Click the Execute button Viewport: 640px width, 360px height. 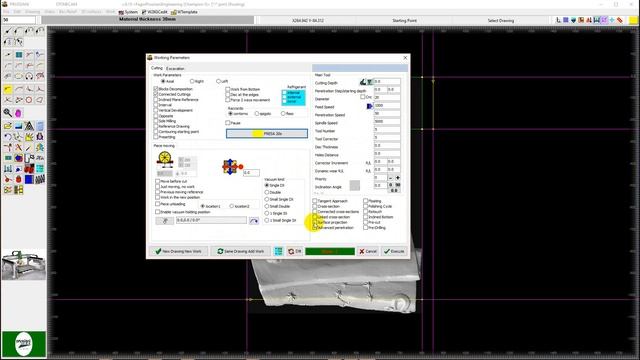point(394,251)
